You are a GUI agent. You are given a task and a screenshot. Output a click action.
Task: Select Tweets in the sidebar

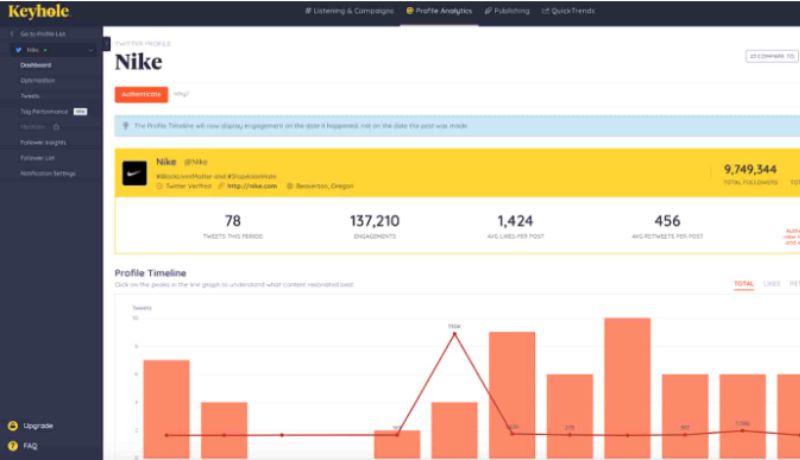pos(30,96)
